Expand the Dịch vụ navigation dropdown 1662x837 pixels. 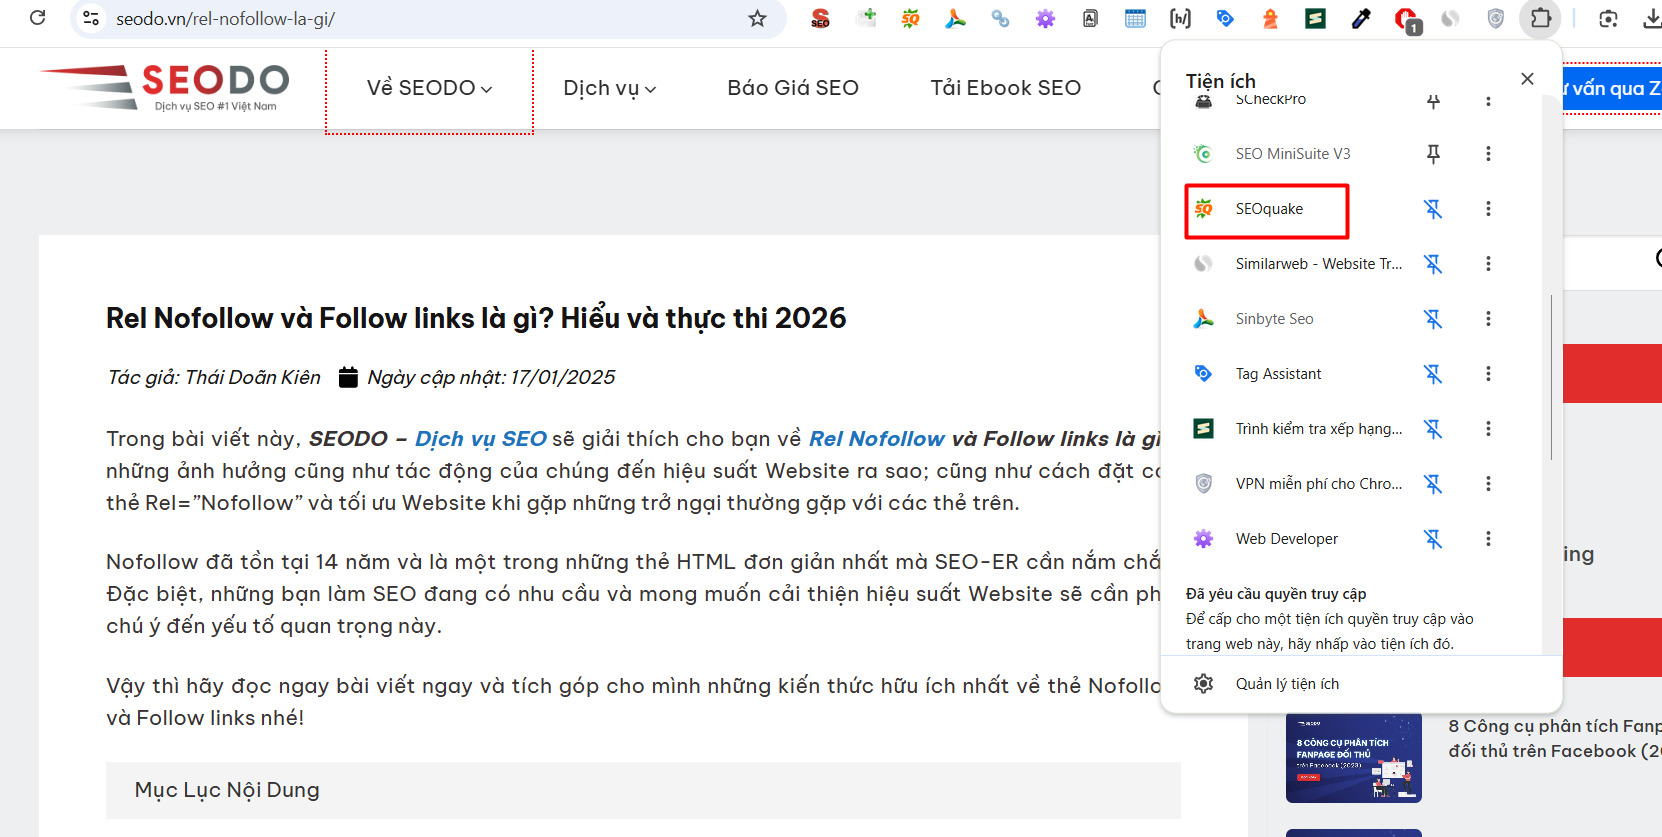click(609, 88)
